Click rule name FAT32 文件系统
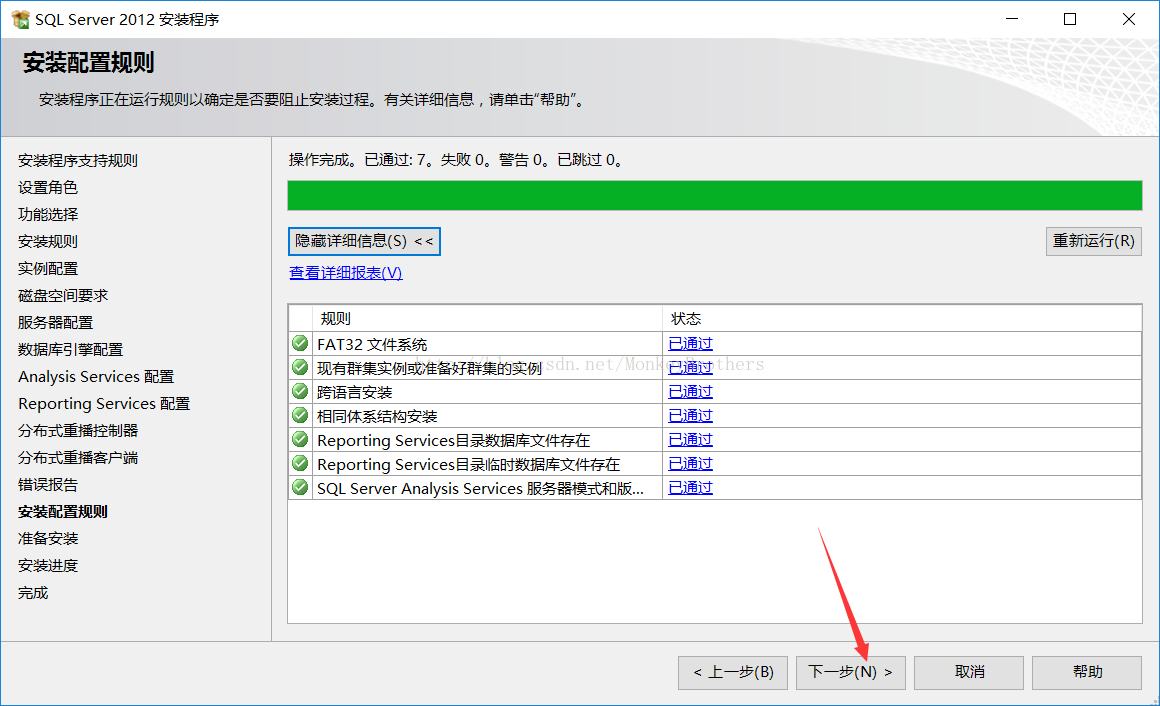This screenshot has width=1160, height=706. (372, 345)
